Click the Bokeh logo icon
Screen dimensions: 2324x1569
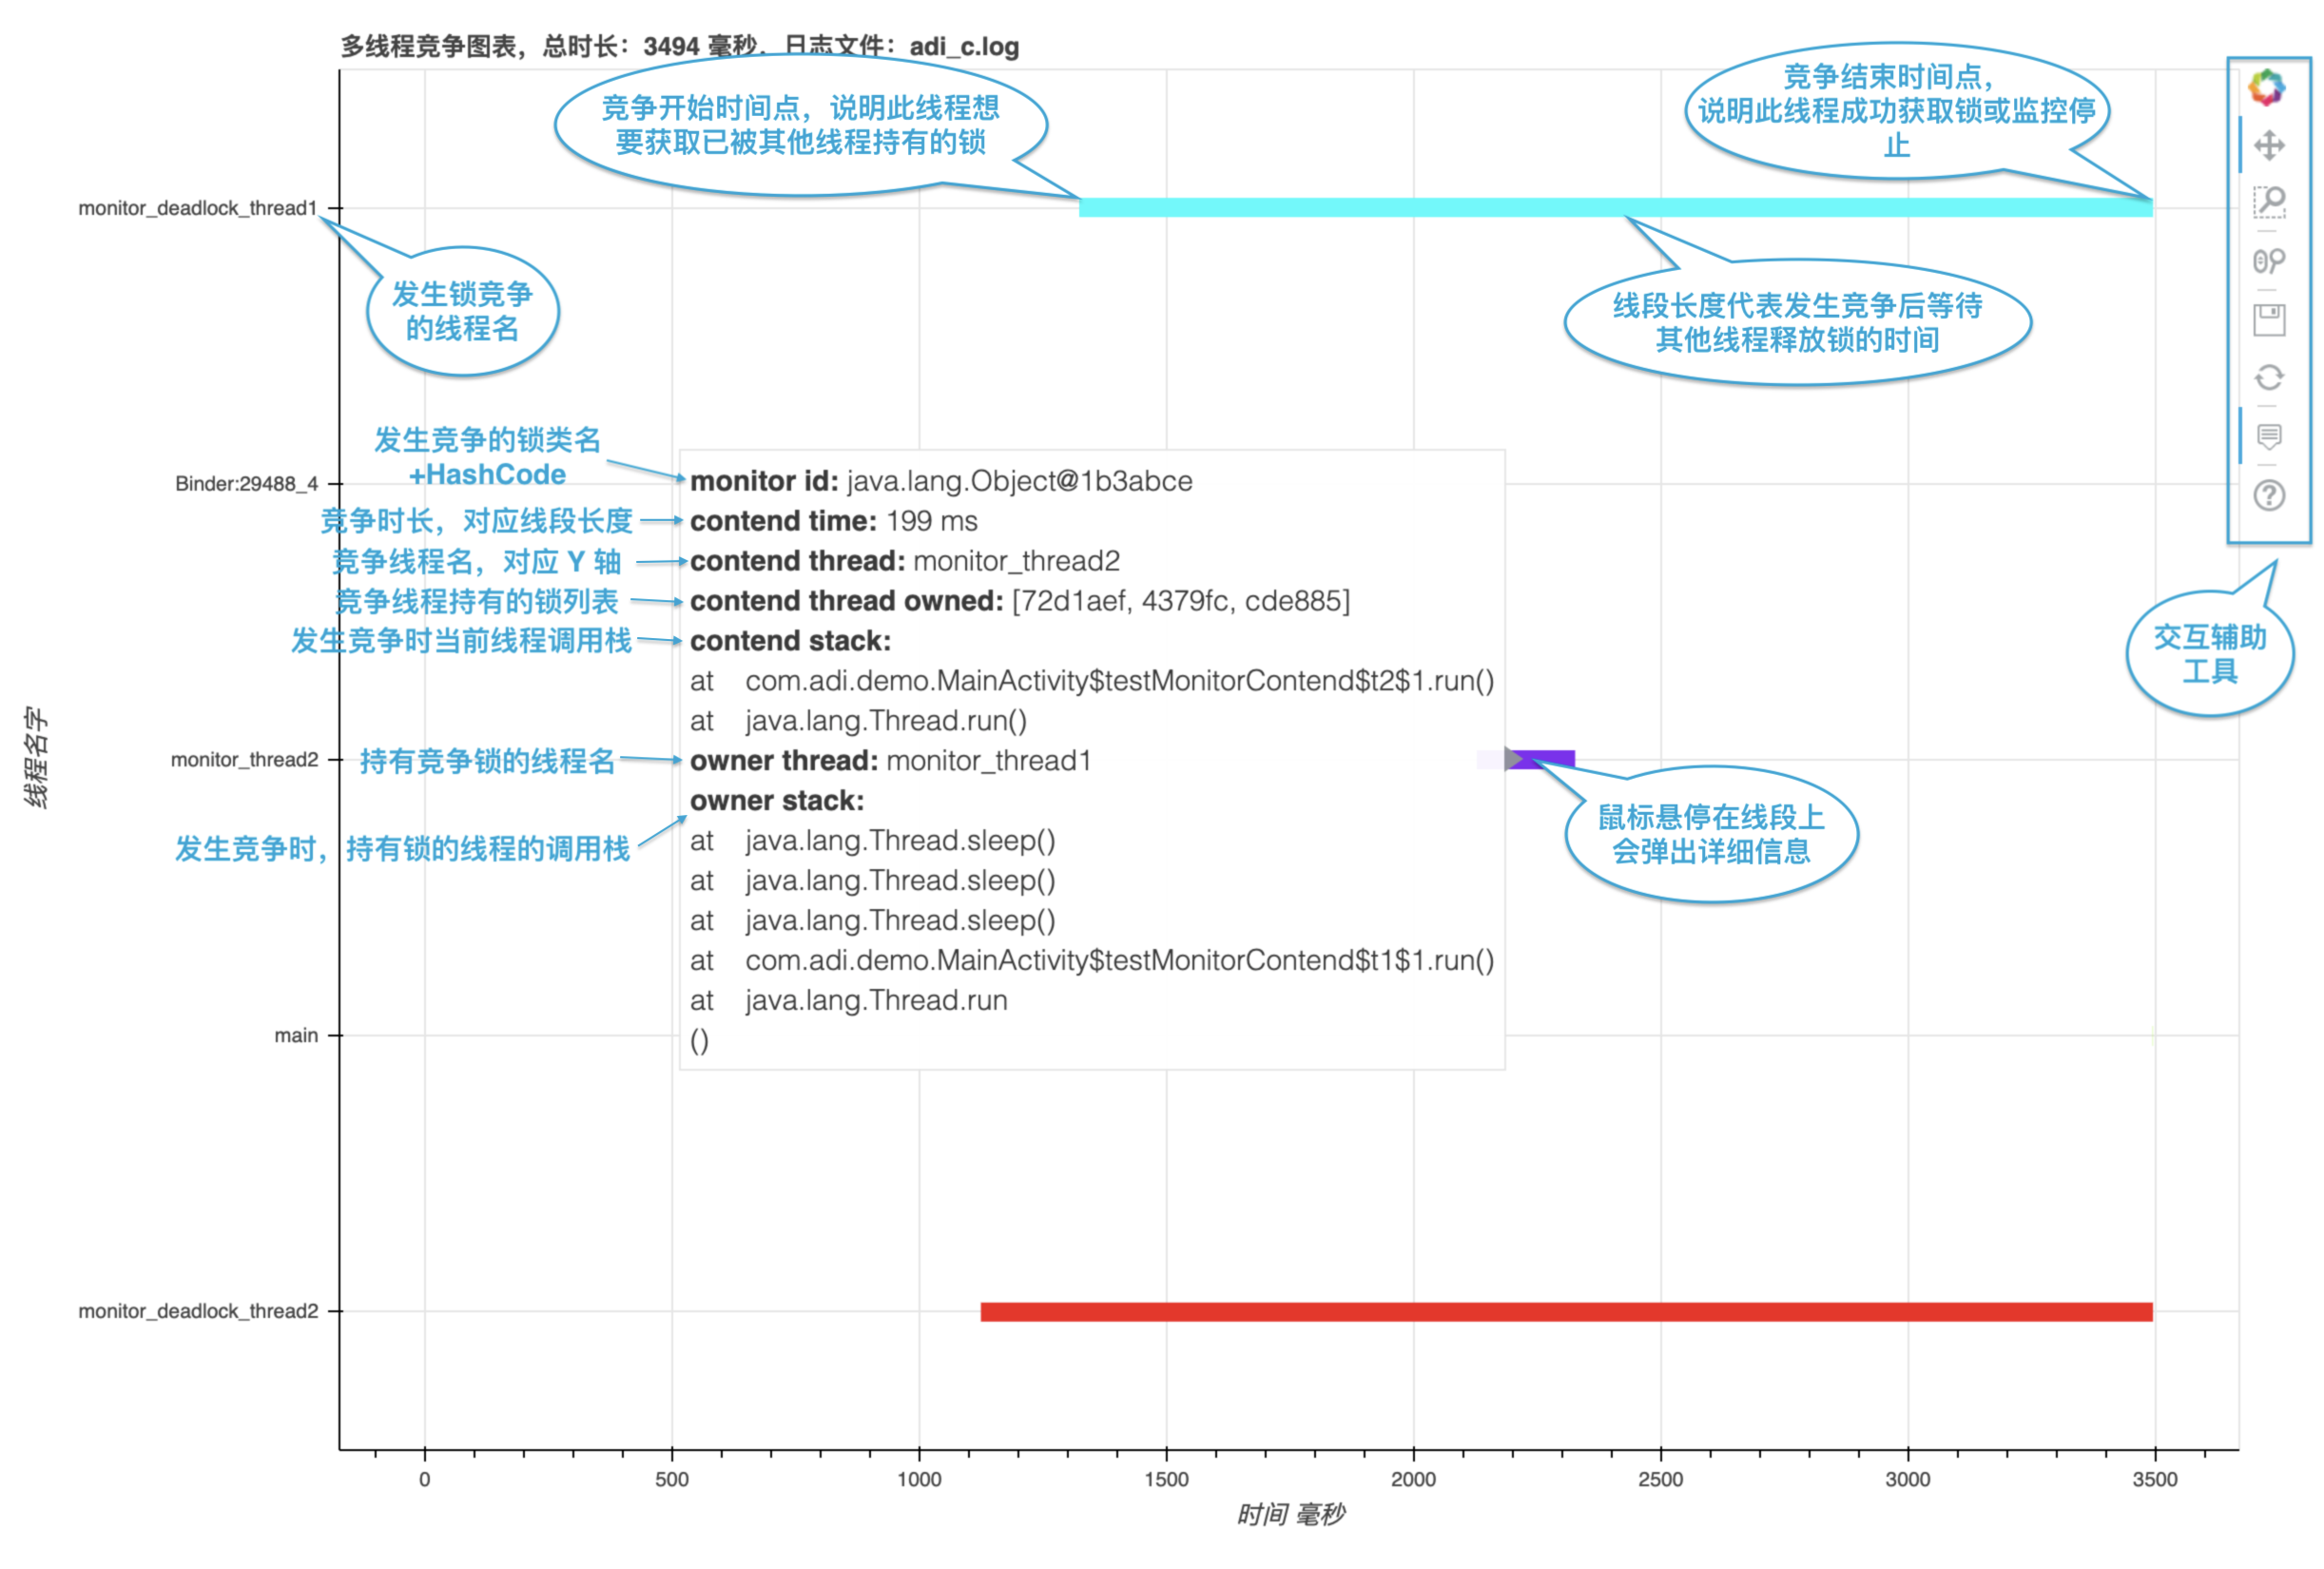(2266, 88)
